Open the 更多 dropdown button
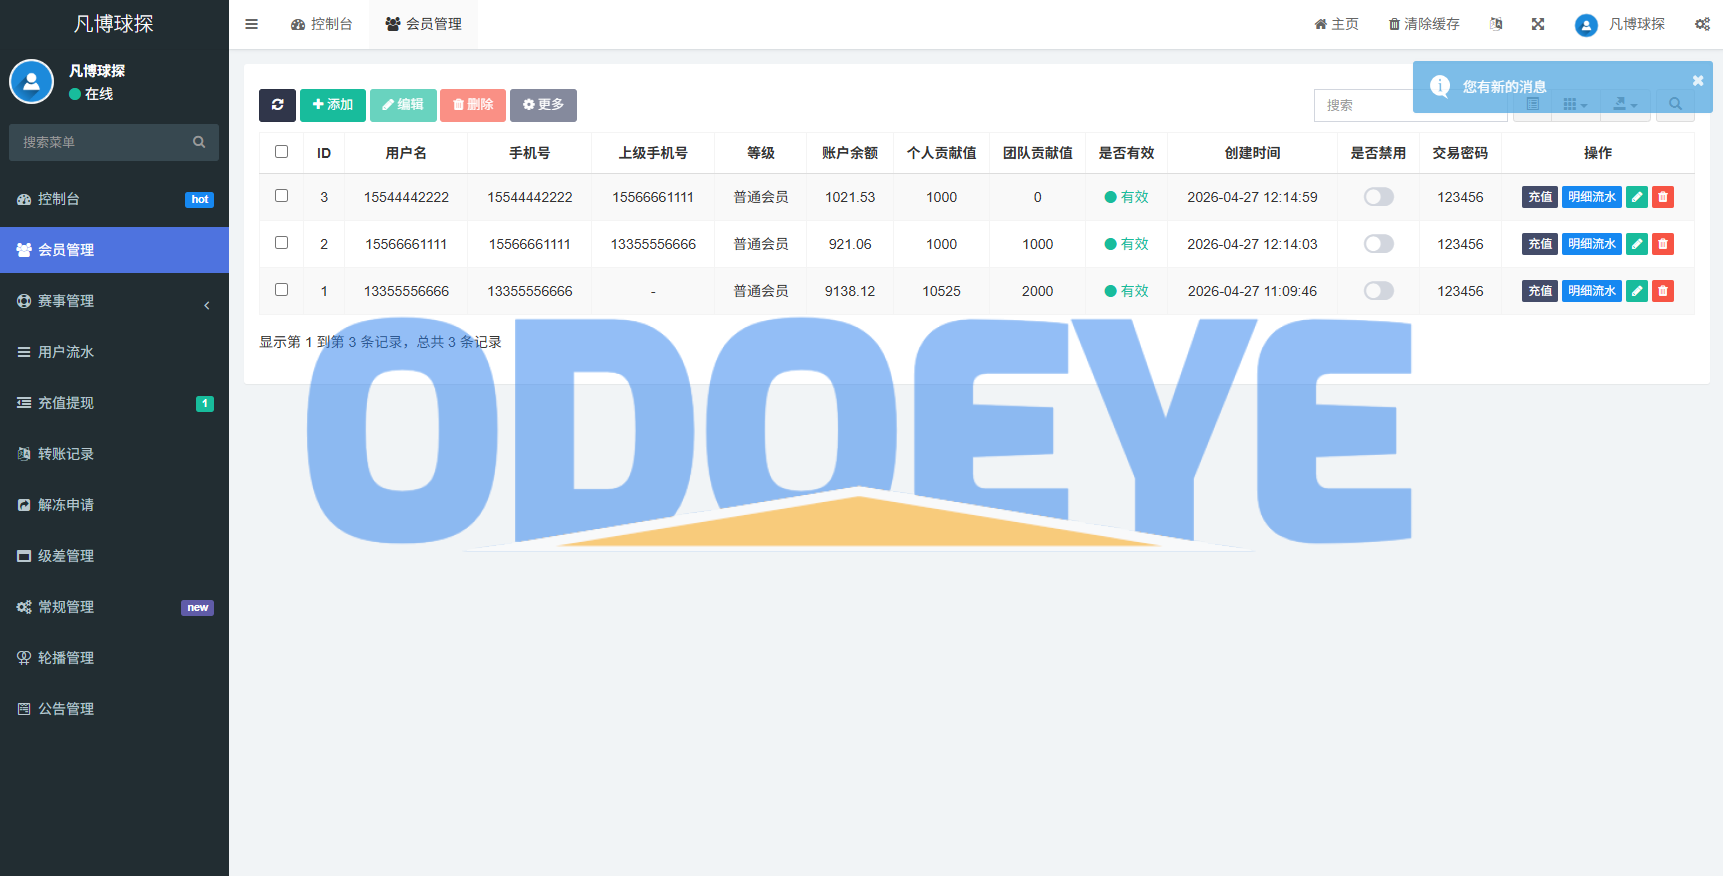1723x876 pixels. point(543,105)
